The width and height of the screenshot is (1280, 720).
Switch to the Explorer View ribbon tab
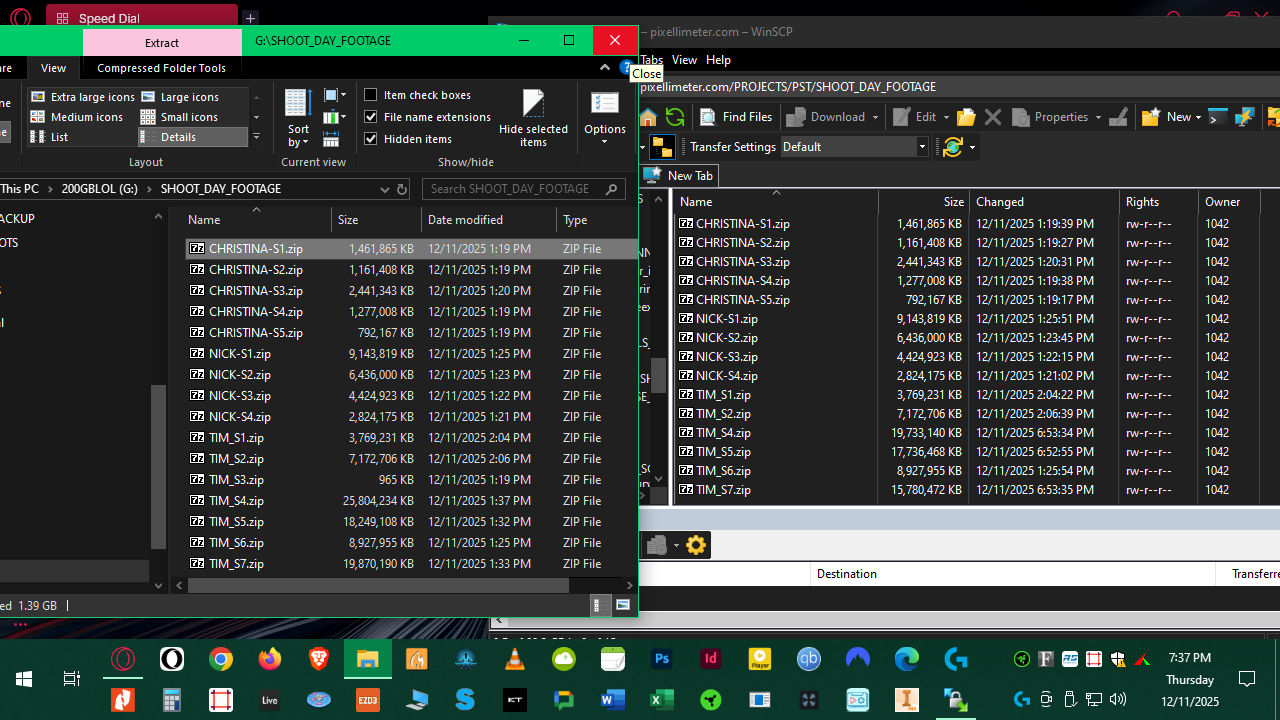53,68
